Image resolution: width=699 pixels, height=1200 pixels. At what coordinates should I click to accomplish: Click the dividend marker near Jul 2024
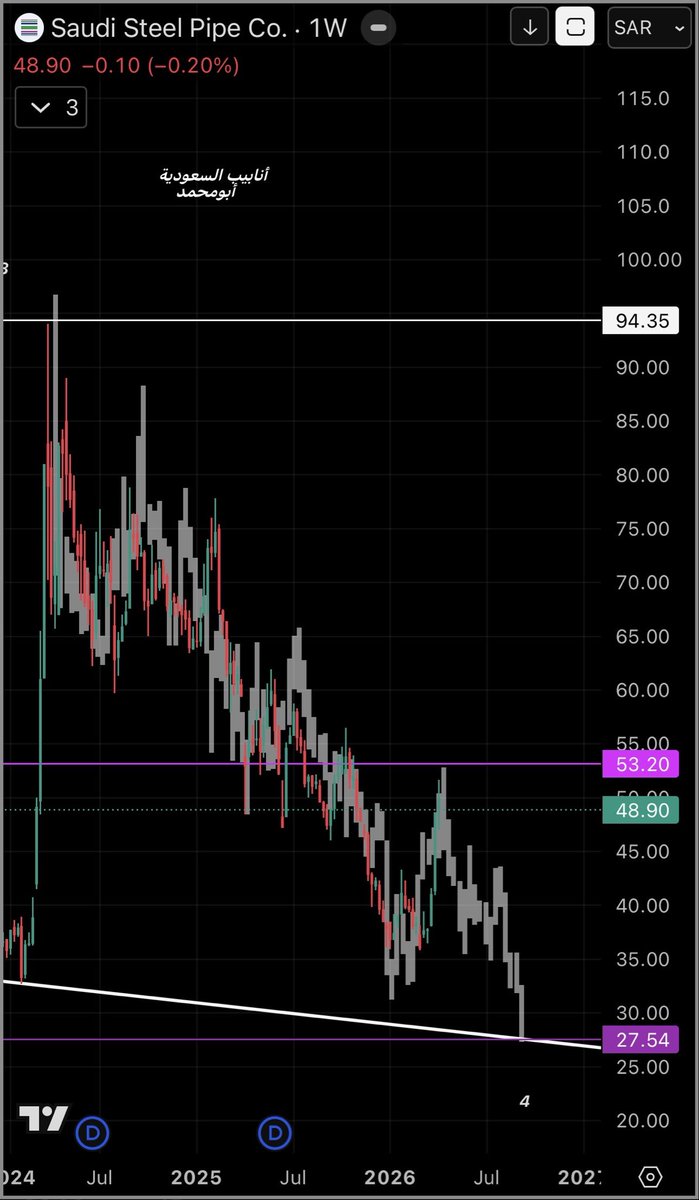(93, 1133)
